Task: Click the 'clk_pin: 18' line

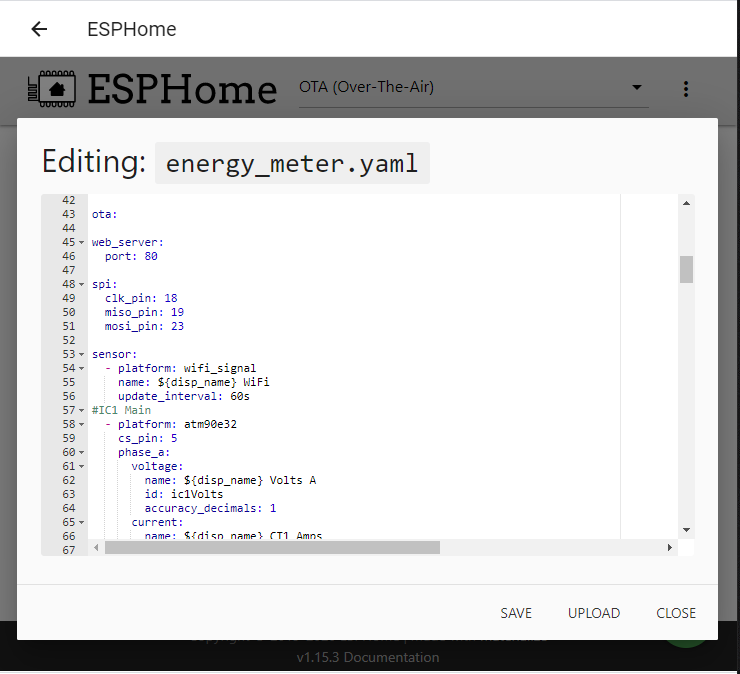Action: 141,298
